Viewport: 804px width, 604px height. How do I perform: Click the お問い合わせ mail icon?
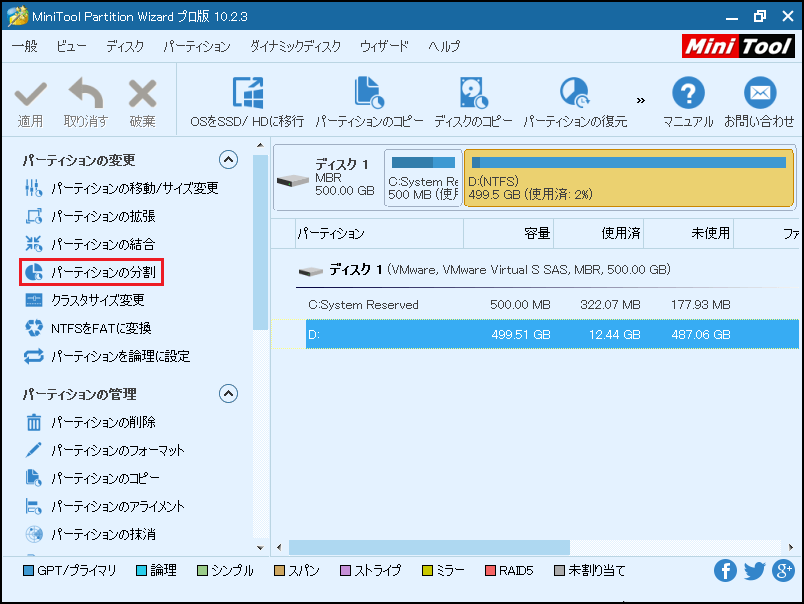click(x=760, y=93)
